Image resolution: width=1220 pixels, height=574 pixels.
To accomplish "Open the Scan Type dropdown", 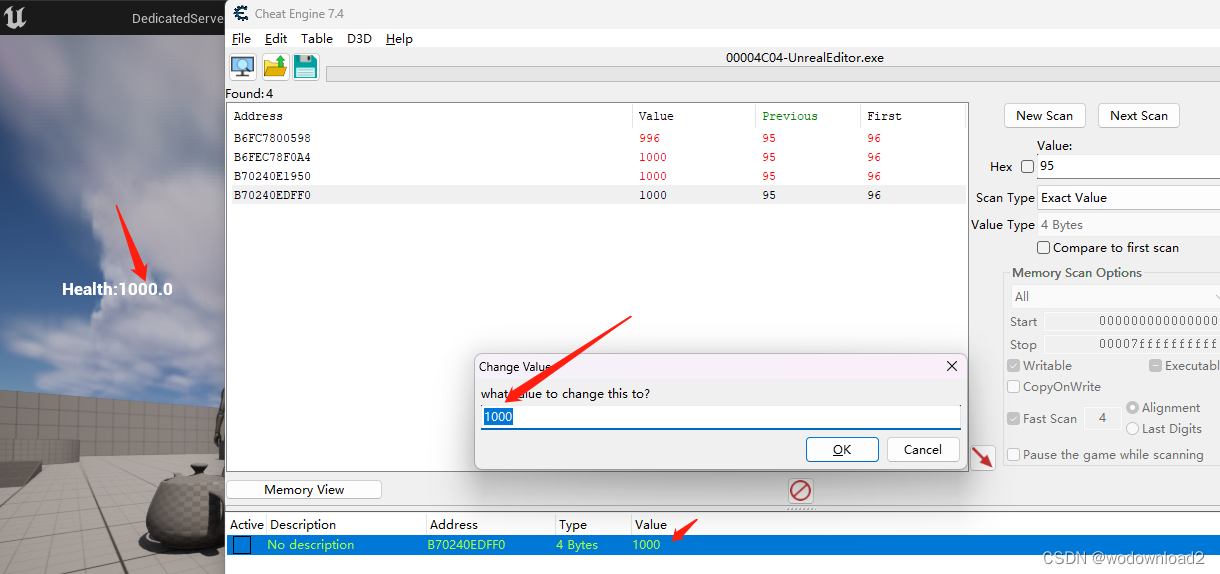I will coord(1128,198).
